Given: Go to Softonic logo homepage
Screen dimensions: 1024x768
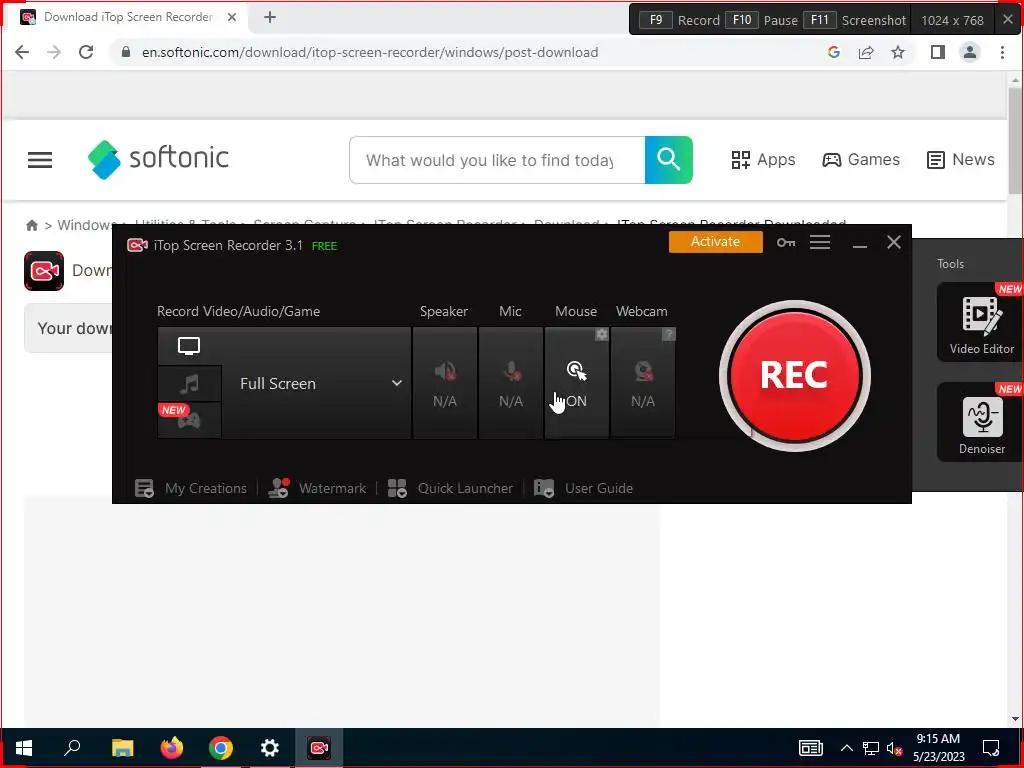Looking at the screenshot, I should [158, 159].
